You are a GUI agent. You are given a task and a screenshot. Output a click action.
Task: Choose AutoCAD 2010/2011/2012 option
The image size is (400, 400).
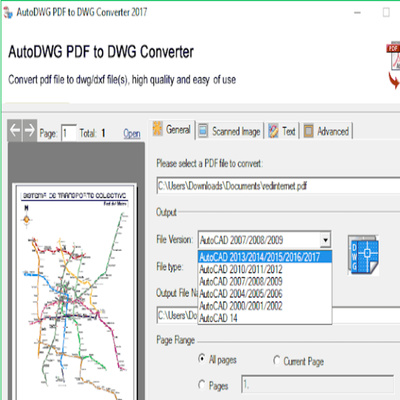point(265,269)
